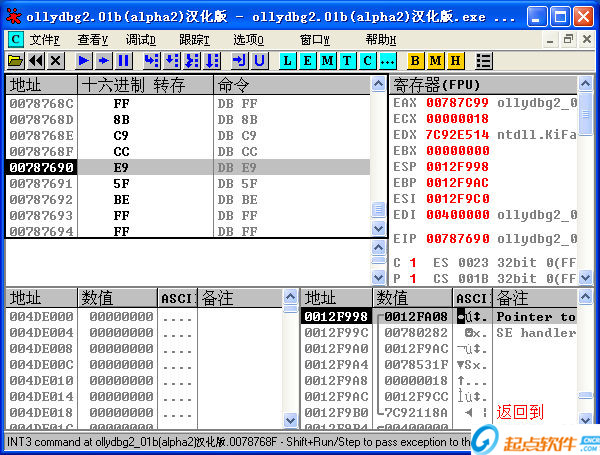Select disassembly row 0078768F
This screenshot has width=600, height=455.
click(188, 152)
